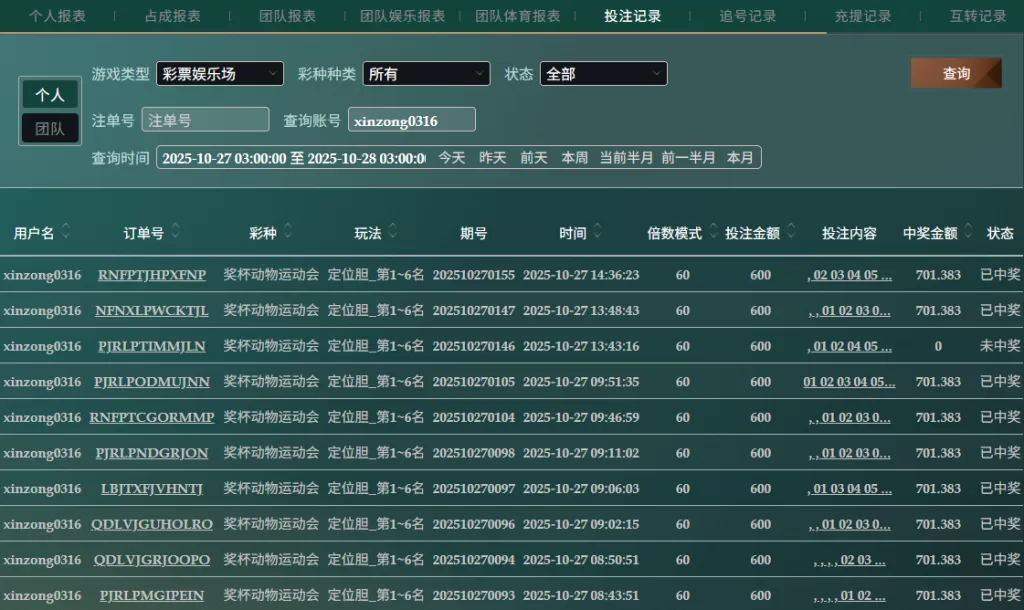Open order link RNFPTJHPXFNP
The image size is (1024, 610).
coord(152,275)
